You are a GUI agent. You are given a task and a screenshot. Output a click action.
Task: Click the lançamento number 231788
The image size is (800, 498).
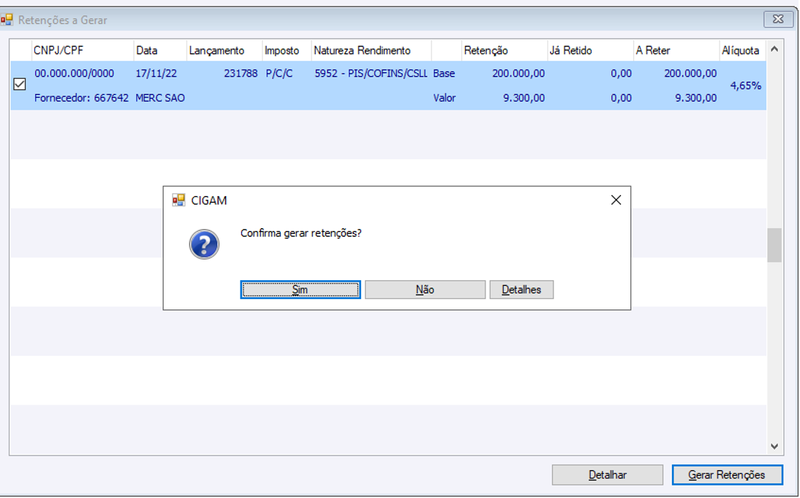(x=241, y=73)
